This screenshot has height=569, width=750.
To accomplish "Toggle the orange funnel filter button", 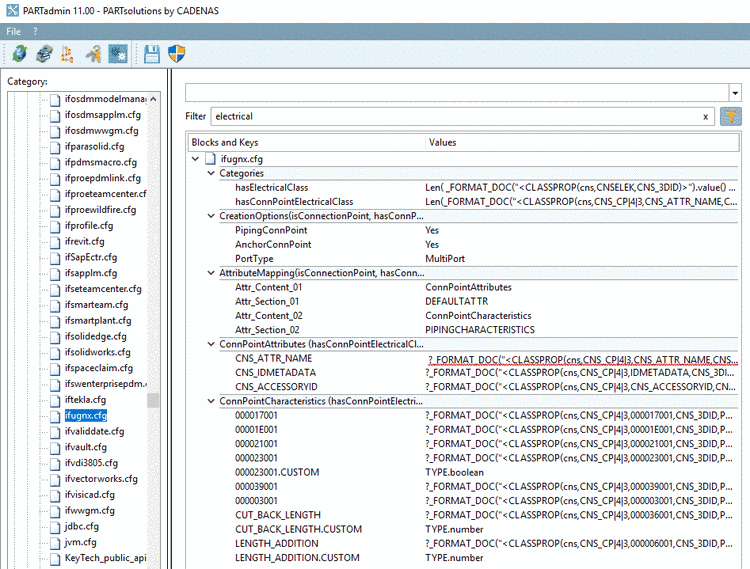I will (730, 117).
